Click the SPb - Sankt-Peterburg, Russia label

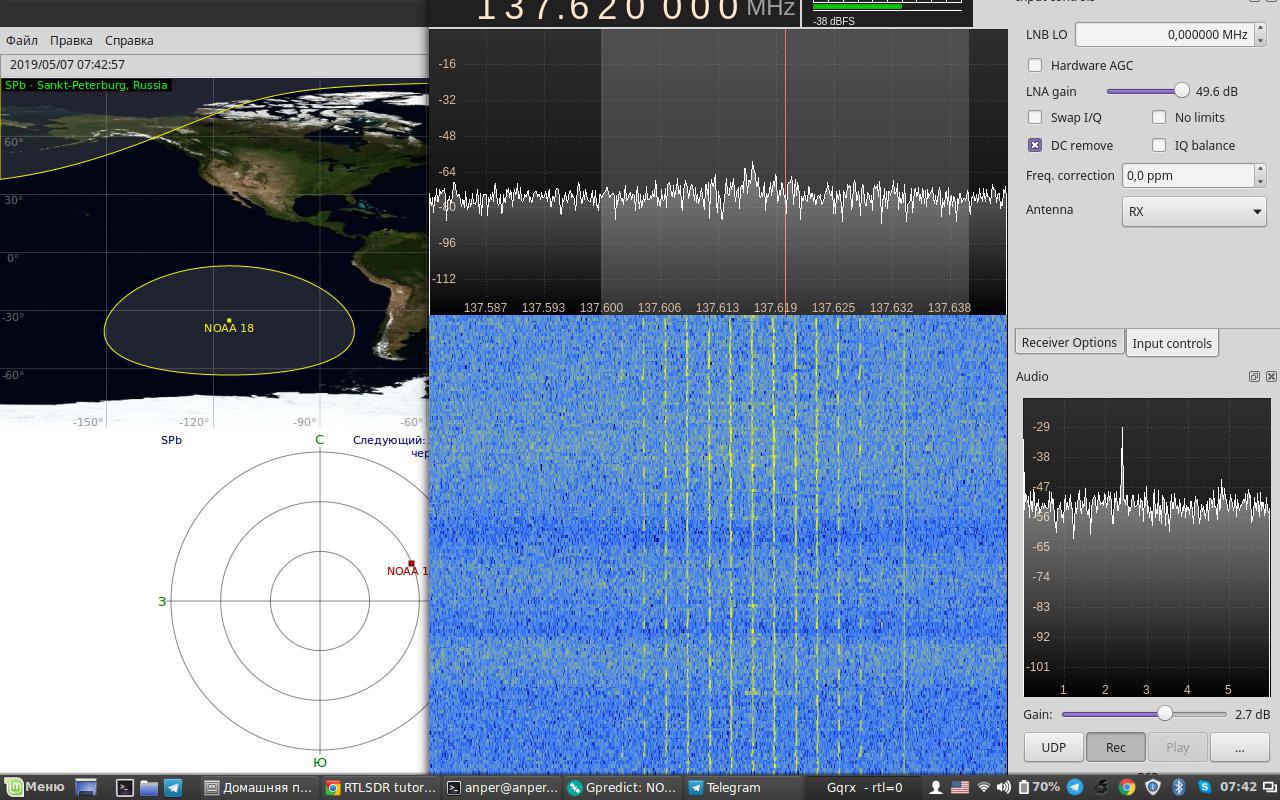pos(86,85)
